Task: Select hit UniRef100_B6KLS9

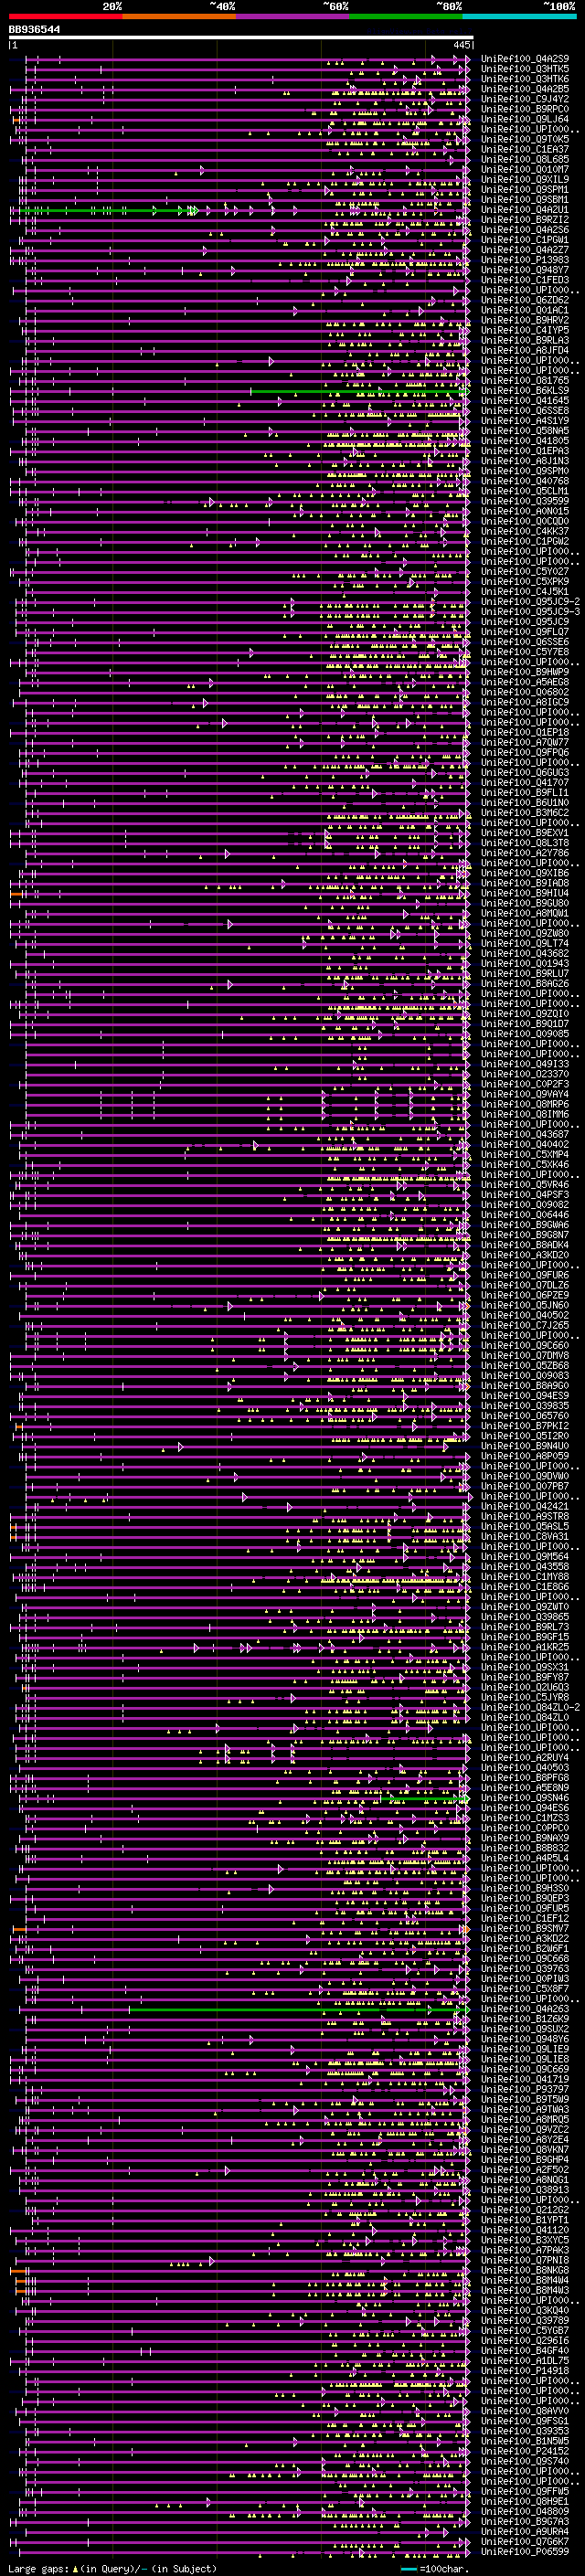Action: 525,391
